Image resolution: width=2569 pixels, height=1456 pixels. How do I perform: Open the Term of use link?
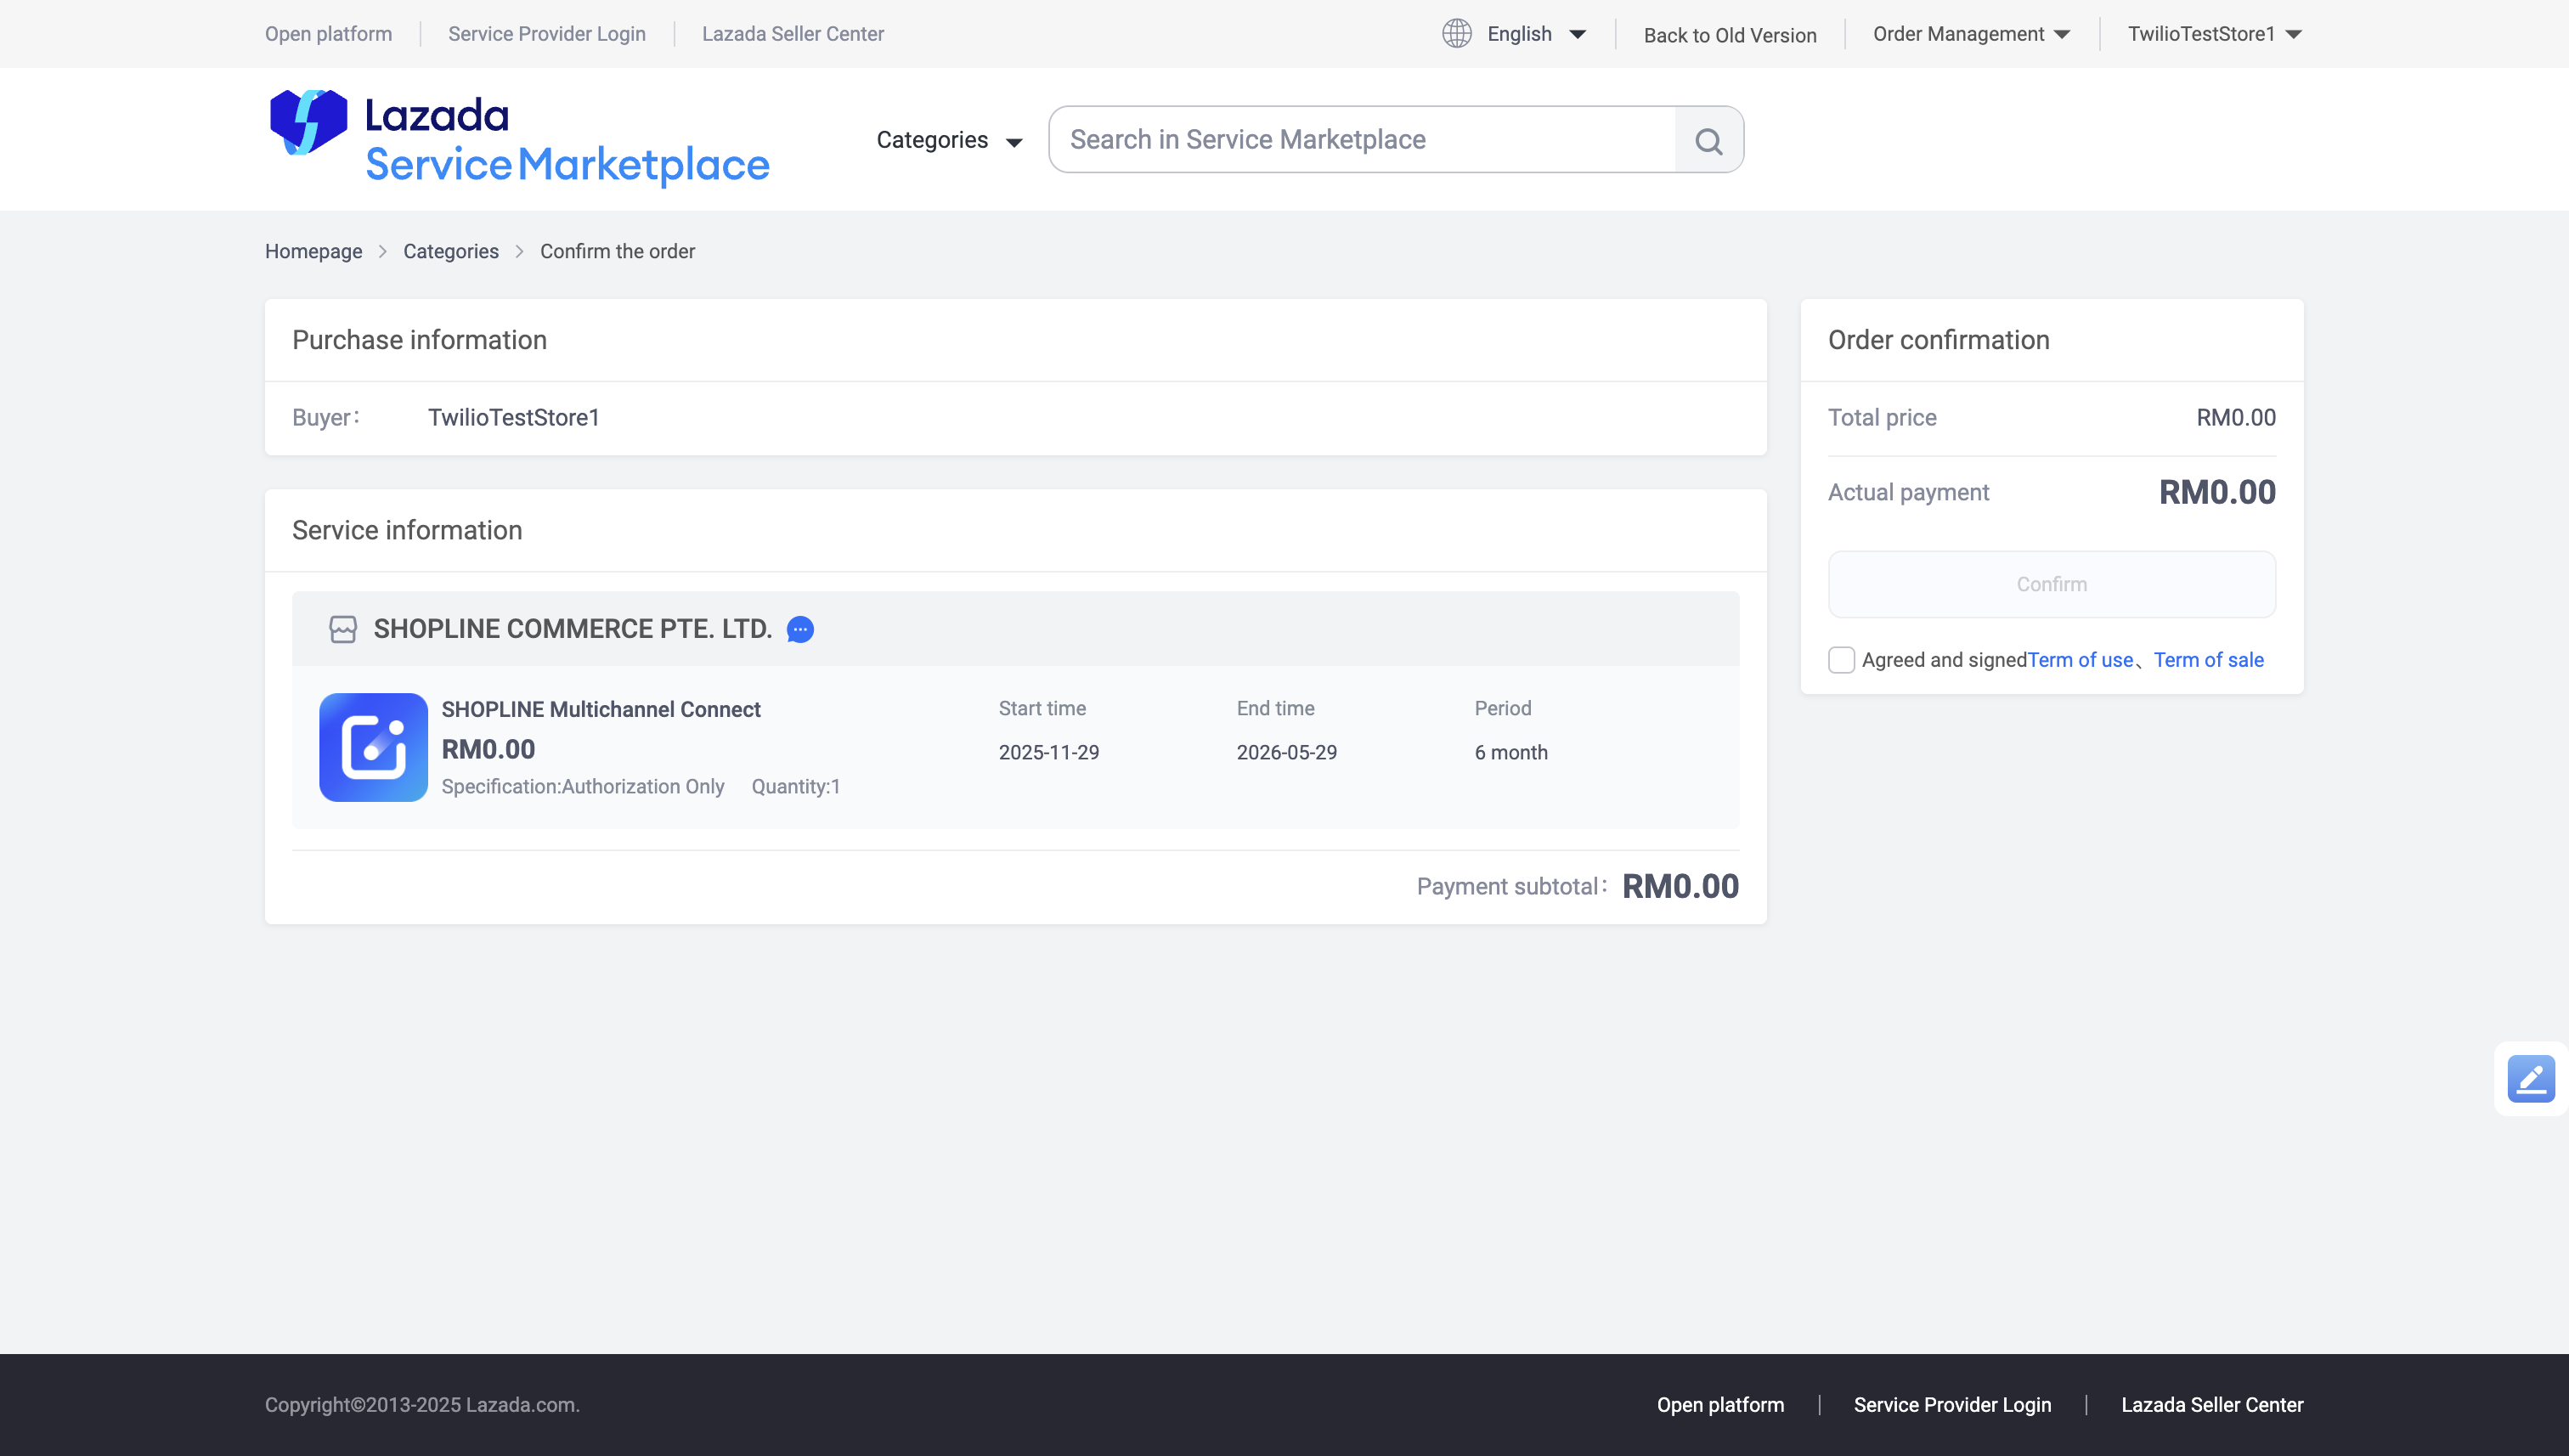[2080, 660]
